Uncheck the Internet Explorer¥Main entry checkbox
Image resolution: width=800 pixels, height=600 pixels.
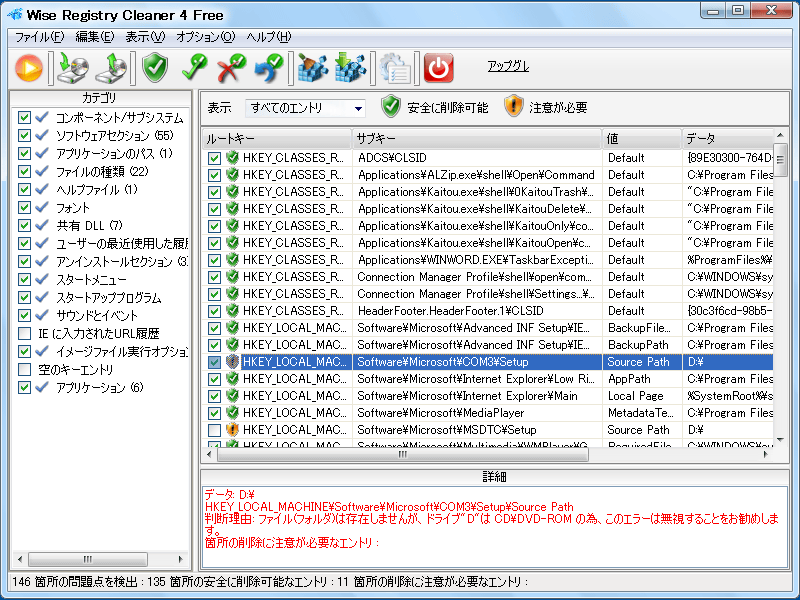[214, 396]
